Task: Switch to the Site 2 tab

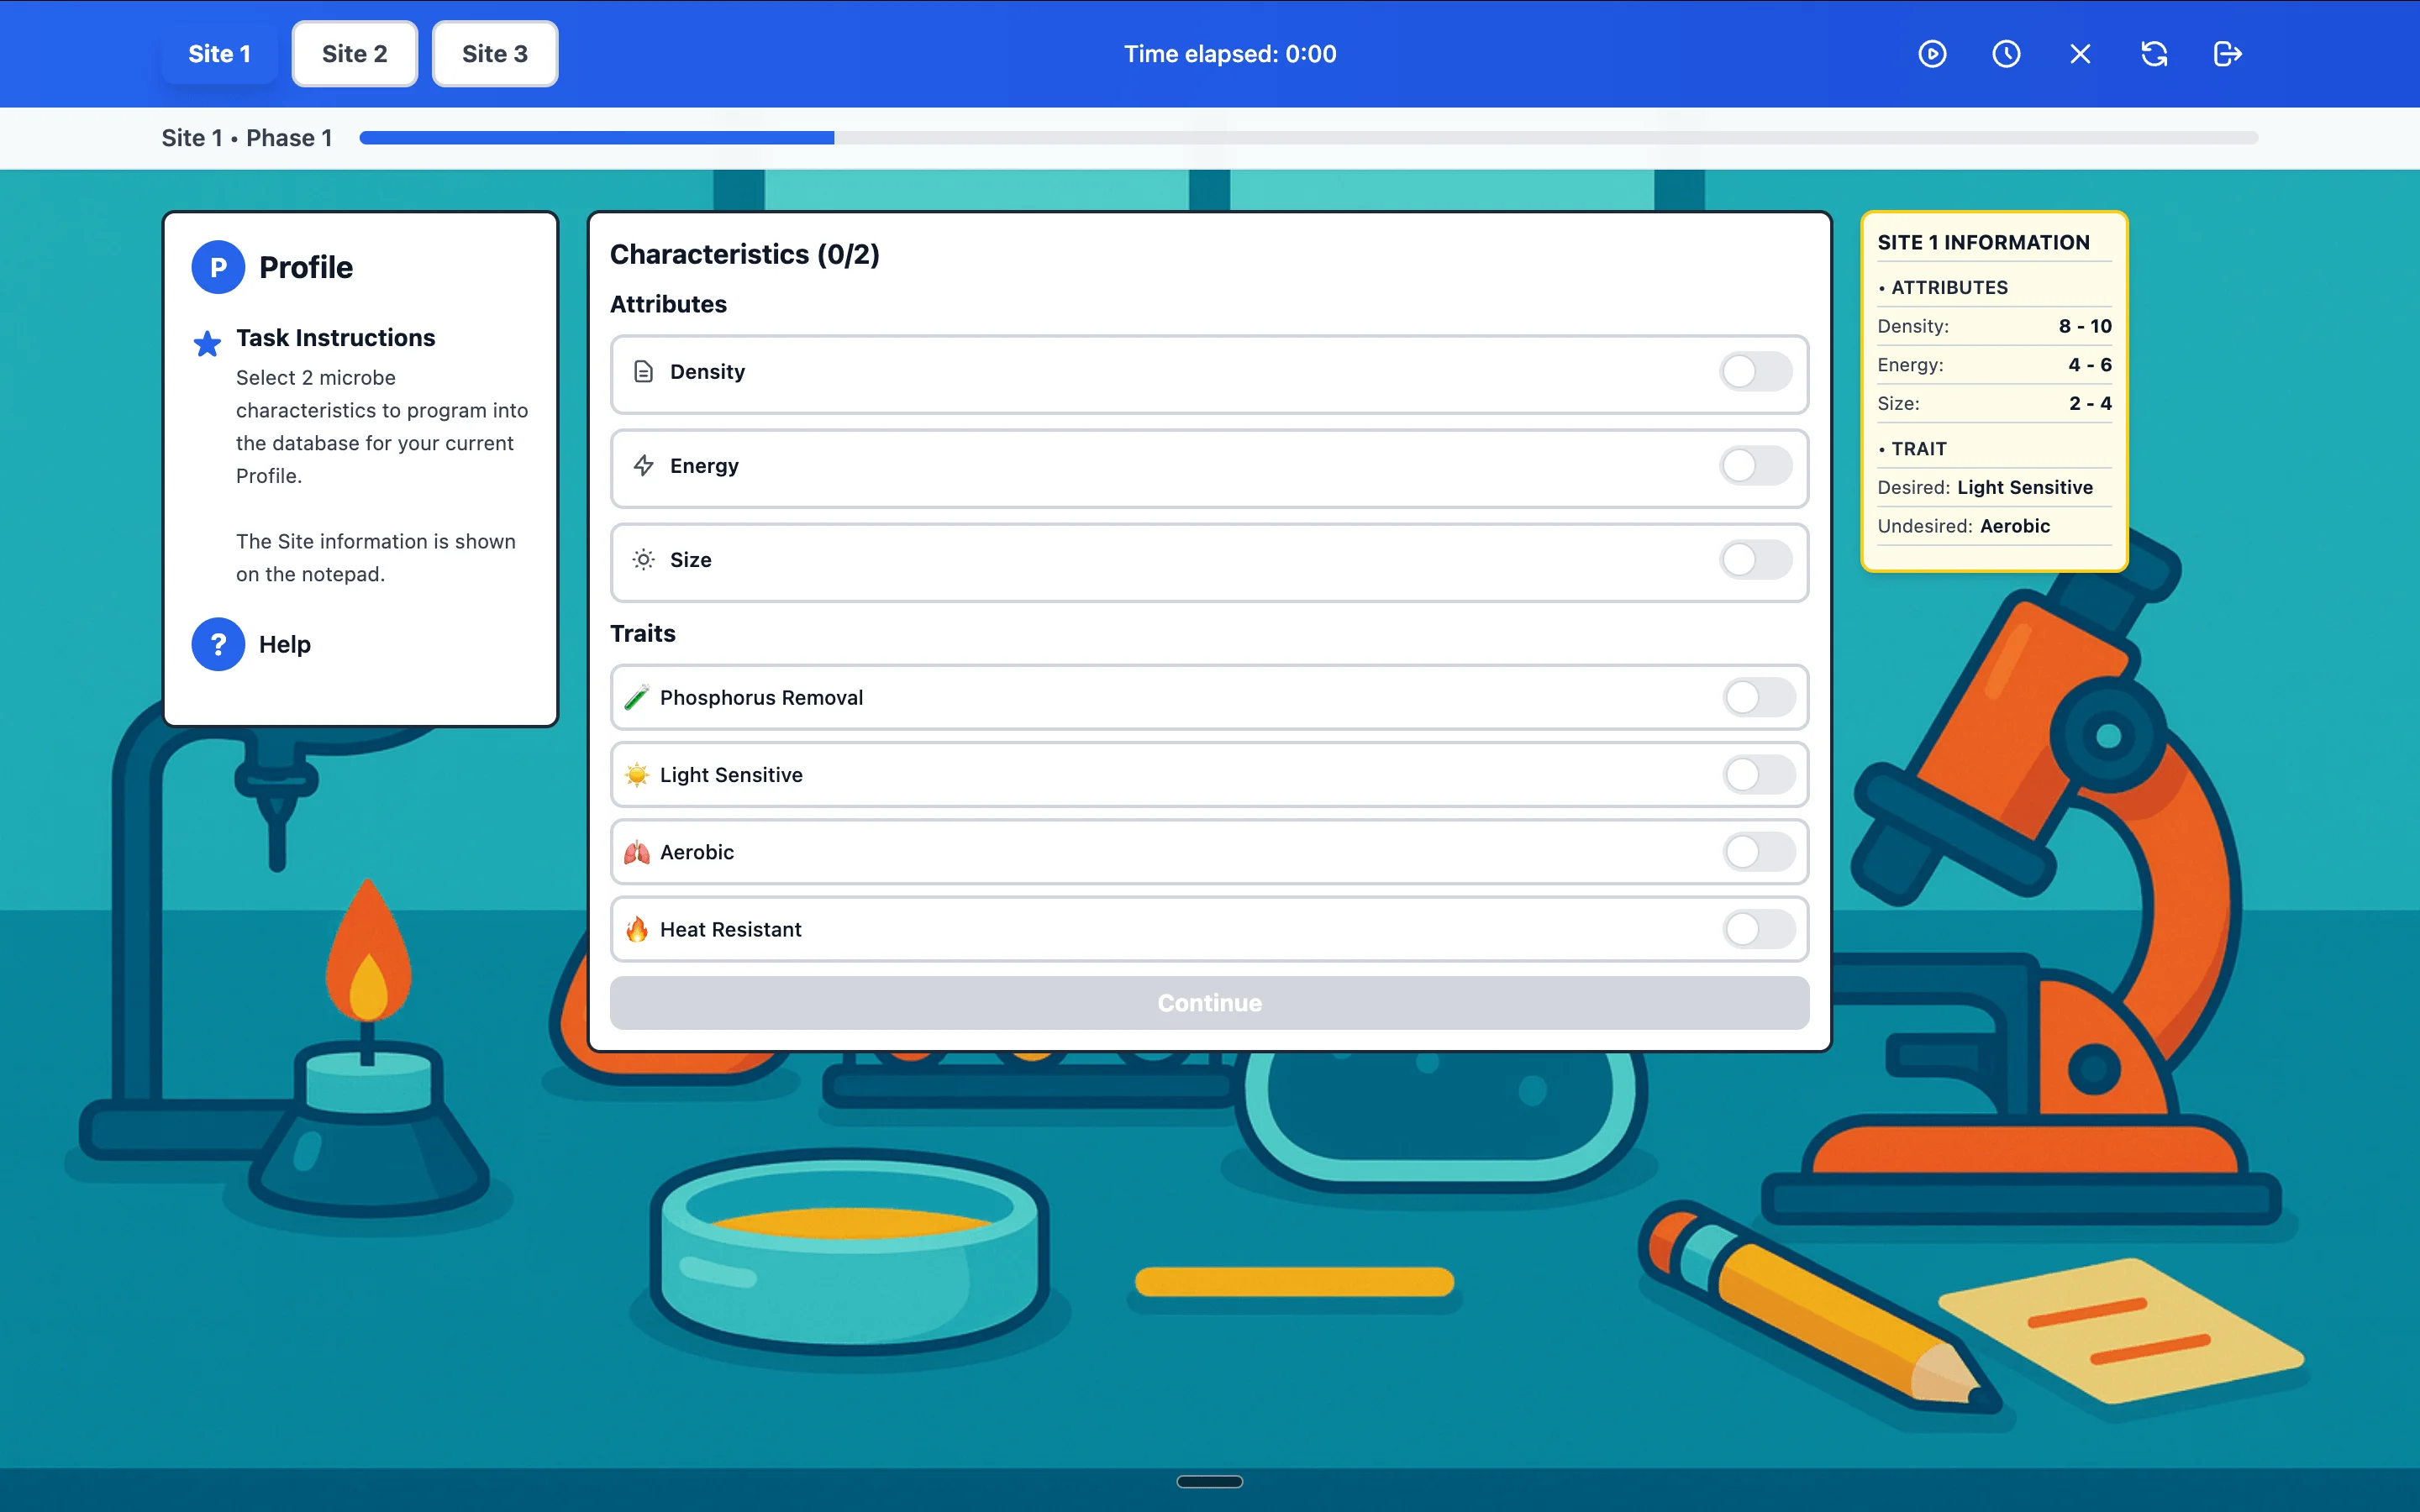Action: 354,54
